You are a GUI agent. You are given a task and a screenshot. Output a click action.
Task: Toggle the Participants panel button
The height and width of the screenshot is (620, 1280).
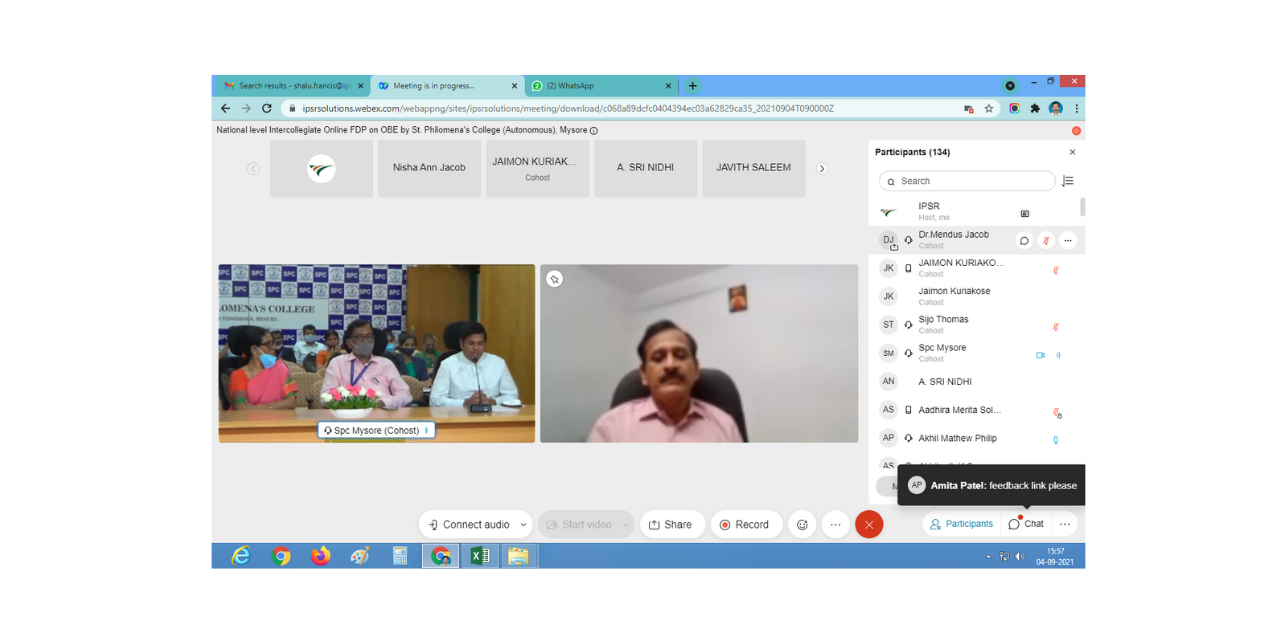point(961,524)
